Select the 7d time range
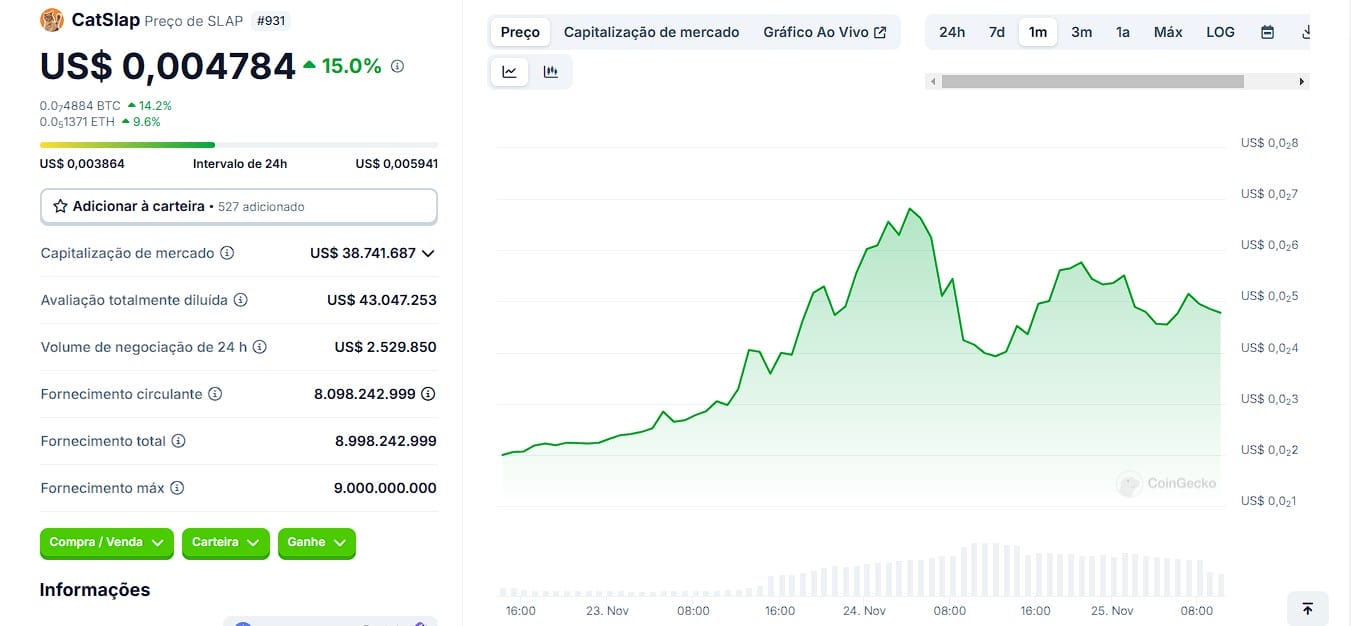 [x=997, y=32]
